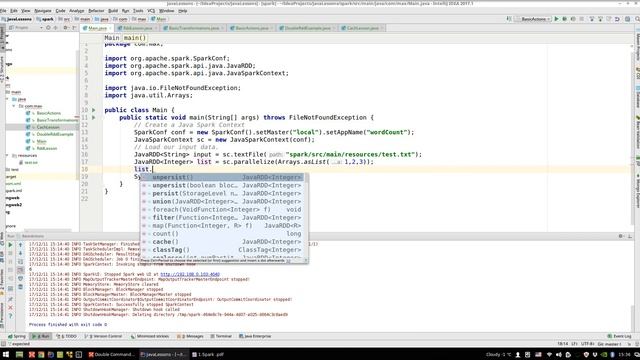
Task: Open the Spring tool window button
Action: click(17, 336)
